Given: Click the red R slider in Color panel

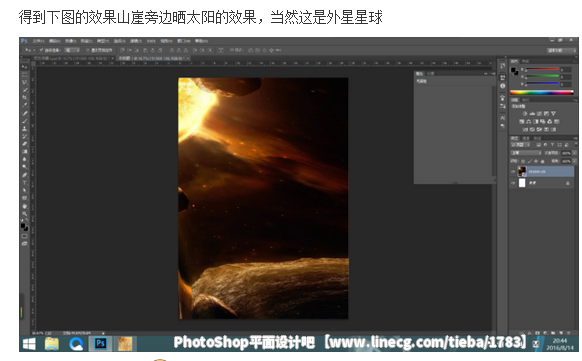Looking at the screenshot, I should point(542,69).
